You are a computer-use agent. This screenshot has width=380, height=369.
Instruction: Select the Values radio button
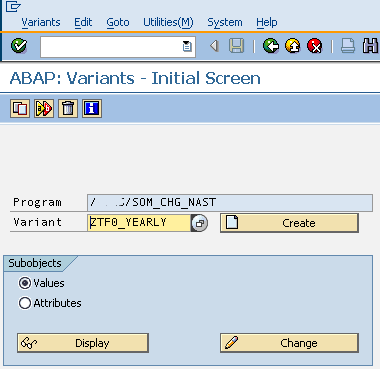click(25, 283)
